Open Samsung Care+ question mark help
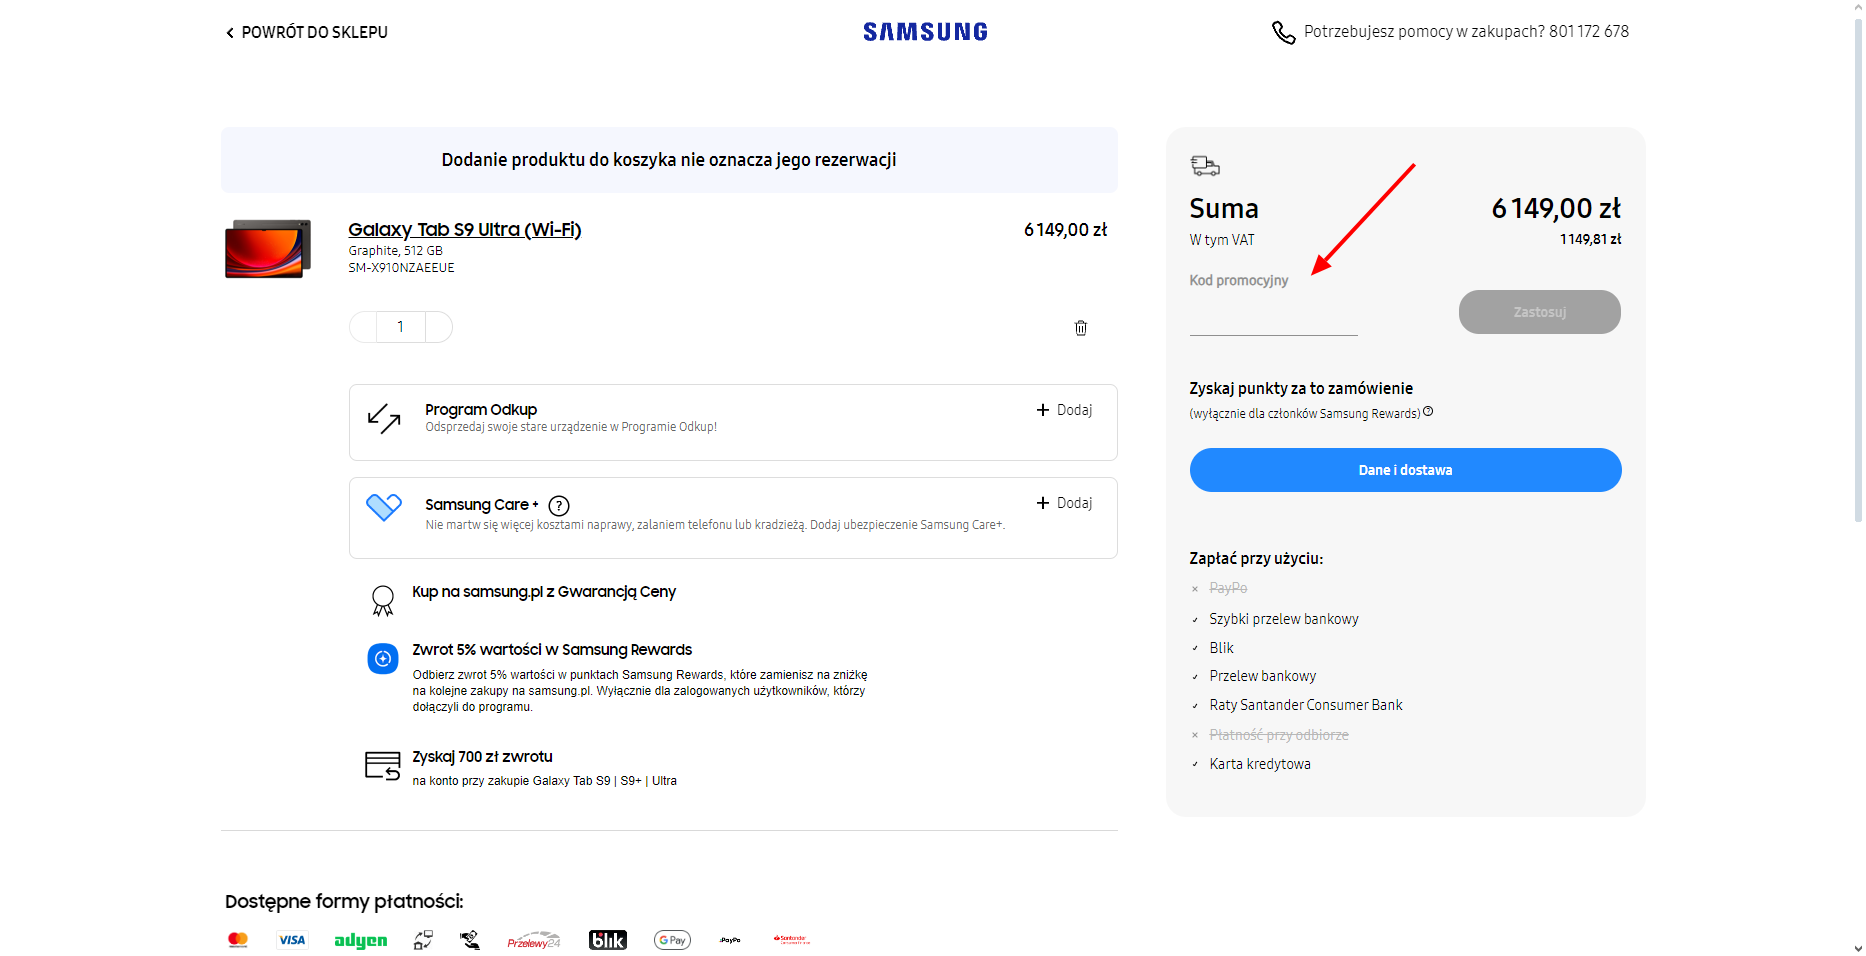 click(x=559, y=506)
